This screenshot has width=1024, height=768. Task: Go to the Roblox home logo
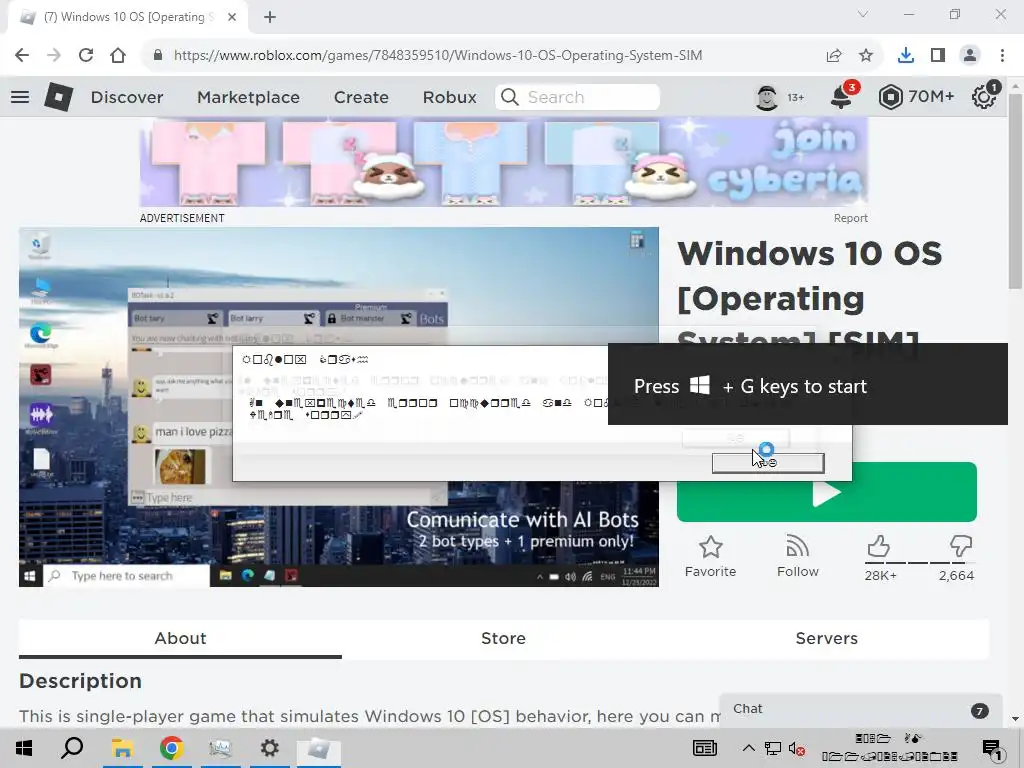[58, 97]
